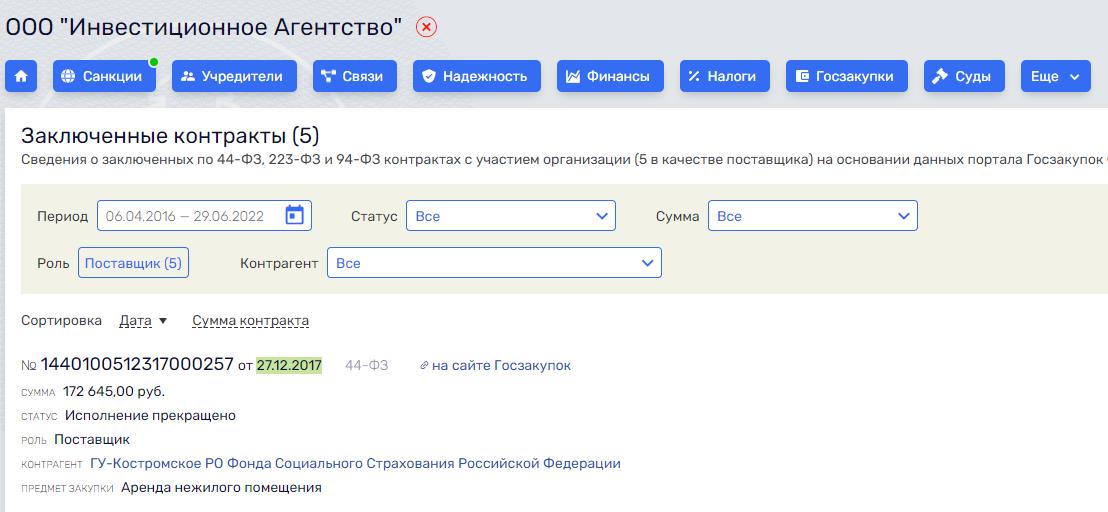Viewport: 1108px width, 512px height.
Task: Click the highlighted date 27.12.2017
Action: pos(289,365)
